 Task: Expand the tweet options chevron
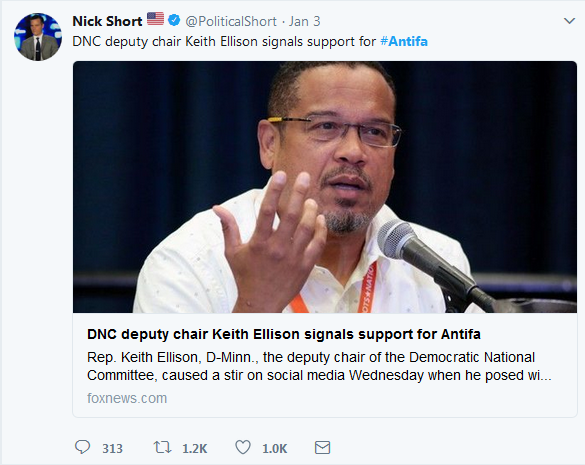[x=569, y=21]
